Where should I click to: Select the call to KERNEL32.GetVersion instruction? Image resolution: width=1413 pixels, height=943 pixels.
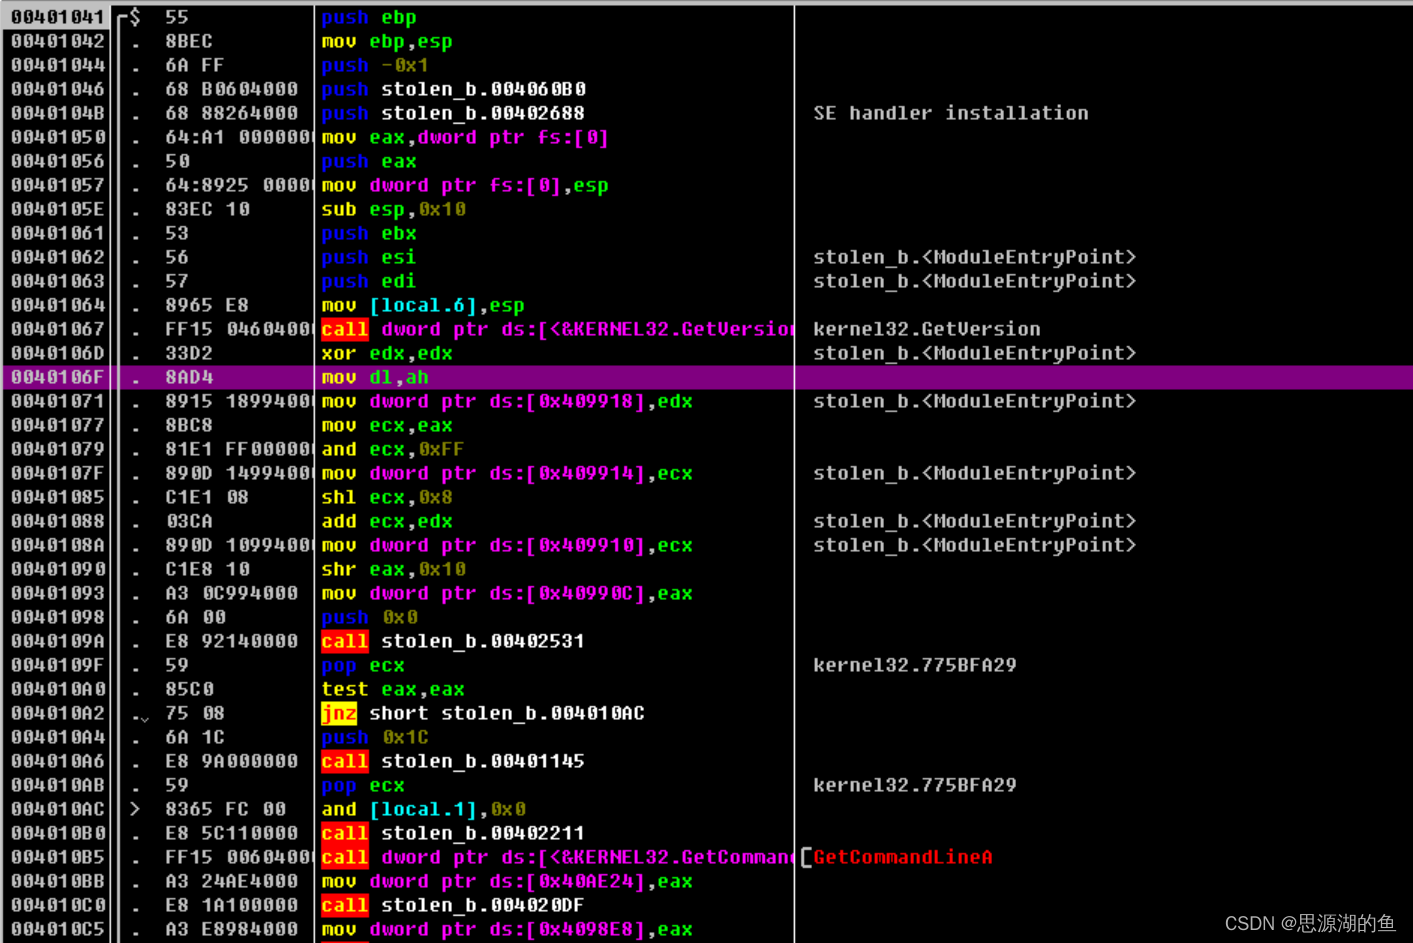(x=557, y=329)
